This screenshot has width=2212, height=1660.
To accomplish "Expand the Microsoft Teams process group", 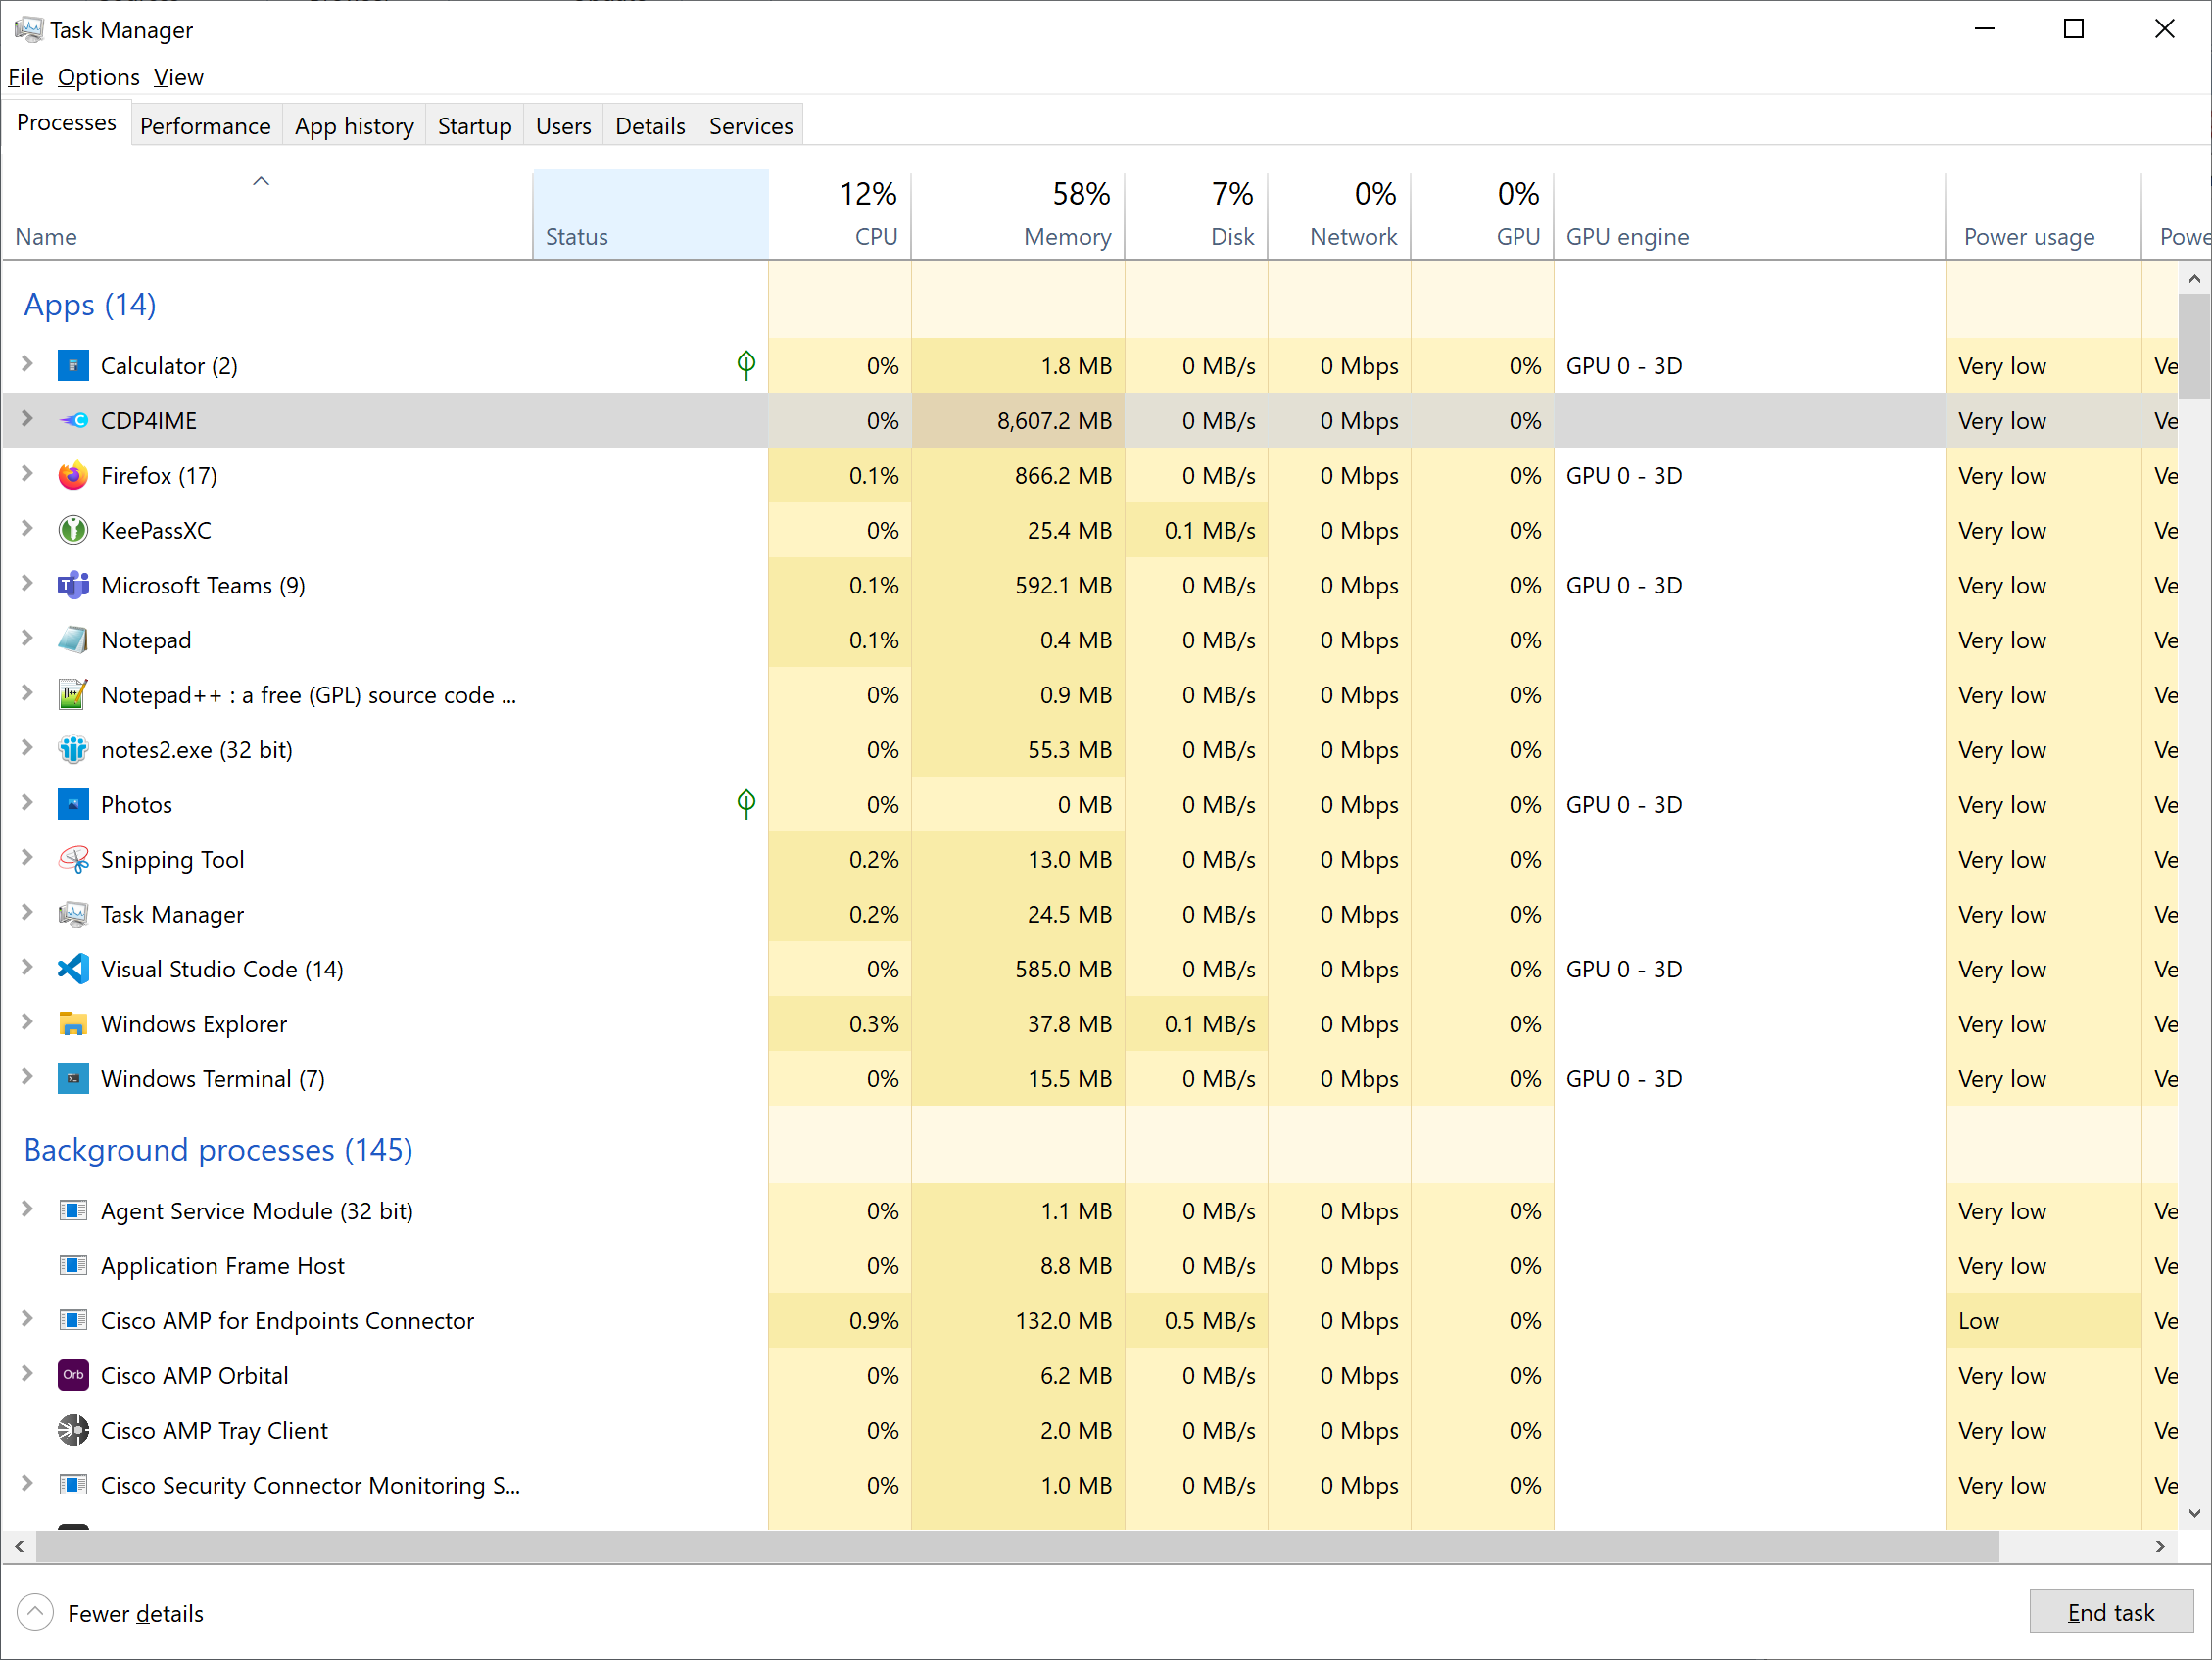I will point(26,585).
